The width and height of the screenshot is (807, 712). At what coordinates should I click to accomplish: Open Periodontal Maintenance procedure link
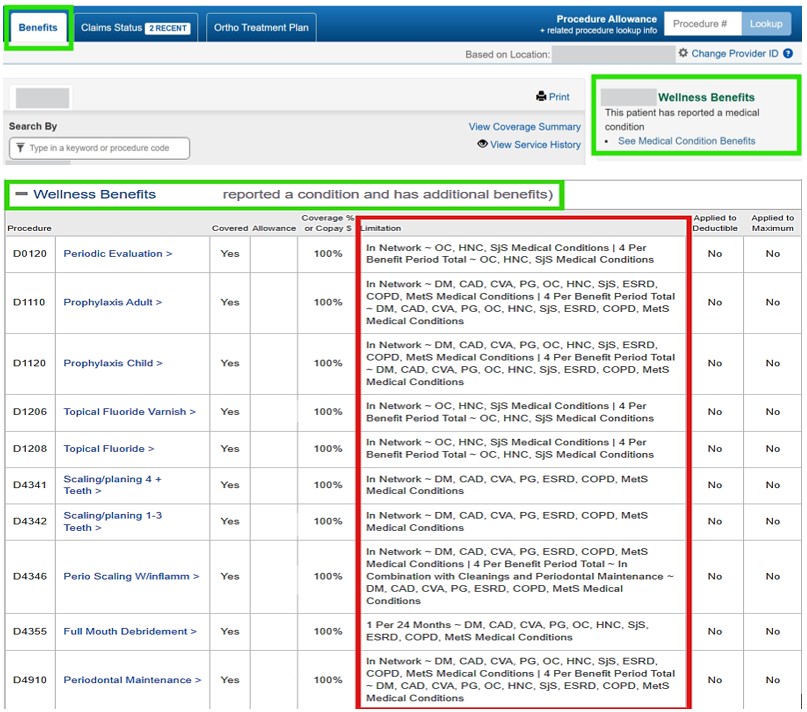(x=132, y=680)
